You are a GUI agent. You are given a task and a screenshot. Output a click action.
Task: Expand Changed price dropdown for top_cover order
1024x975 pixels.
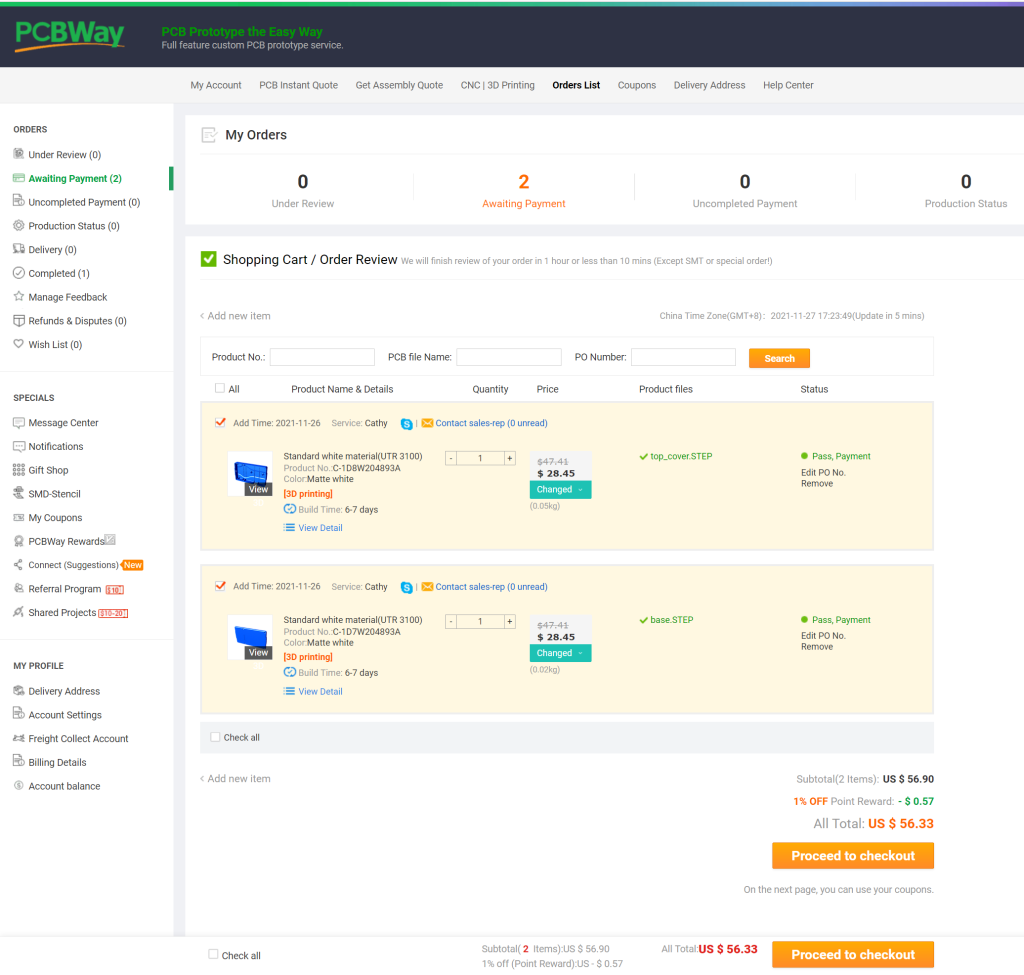pos(560,490)
